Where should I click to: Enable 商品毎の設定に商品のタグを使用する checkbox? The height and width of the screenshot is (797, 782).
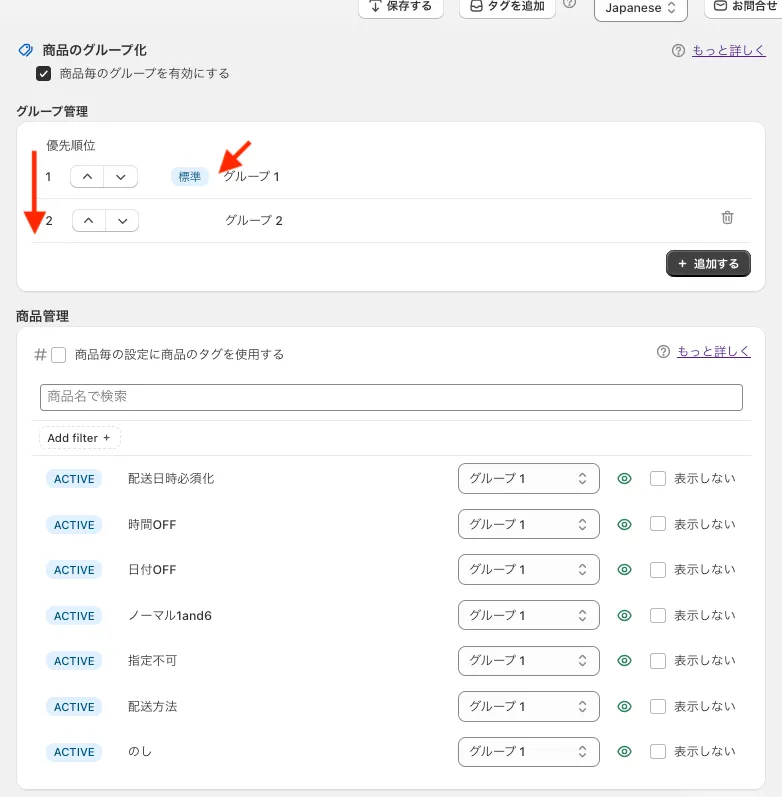tap(59, 355)
